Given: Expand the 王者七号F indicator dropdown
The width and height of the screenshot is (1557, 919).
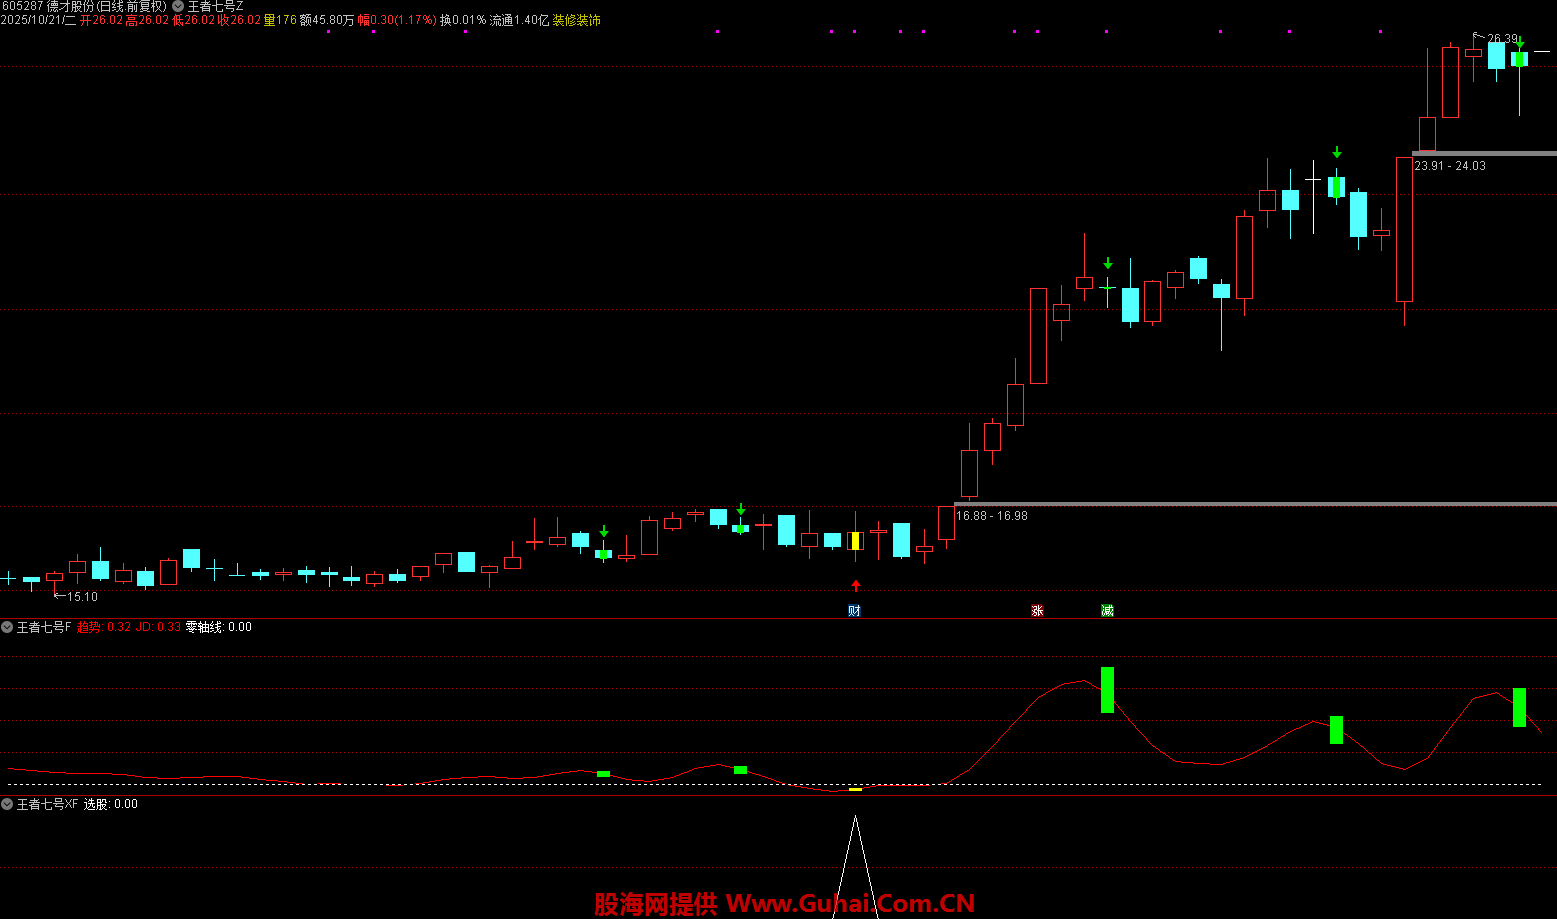Looking at the screenshot, I should click(x=7, y=627).
